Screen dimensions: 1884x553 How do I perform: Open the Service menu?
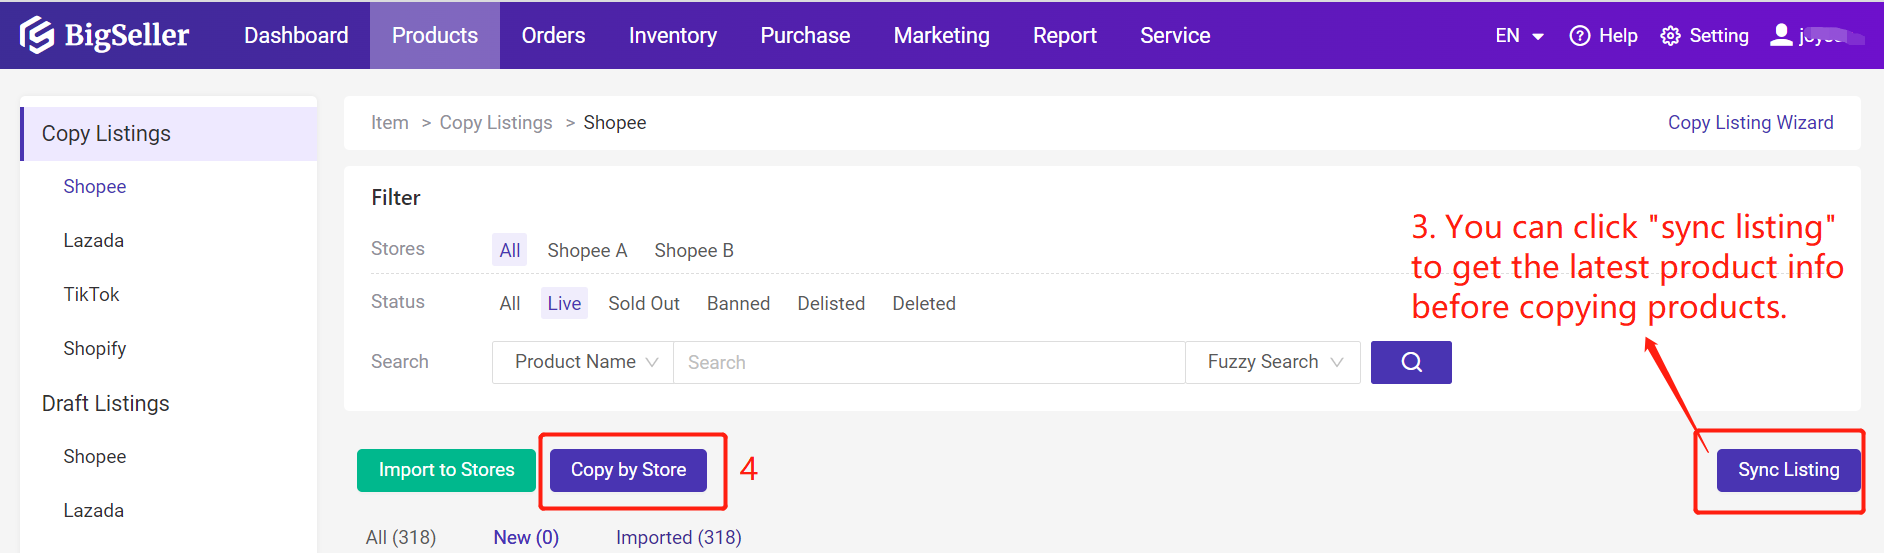point(1175,35)
